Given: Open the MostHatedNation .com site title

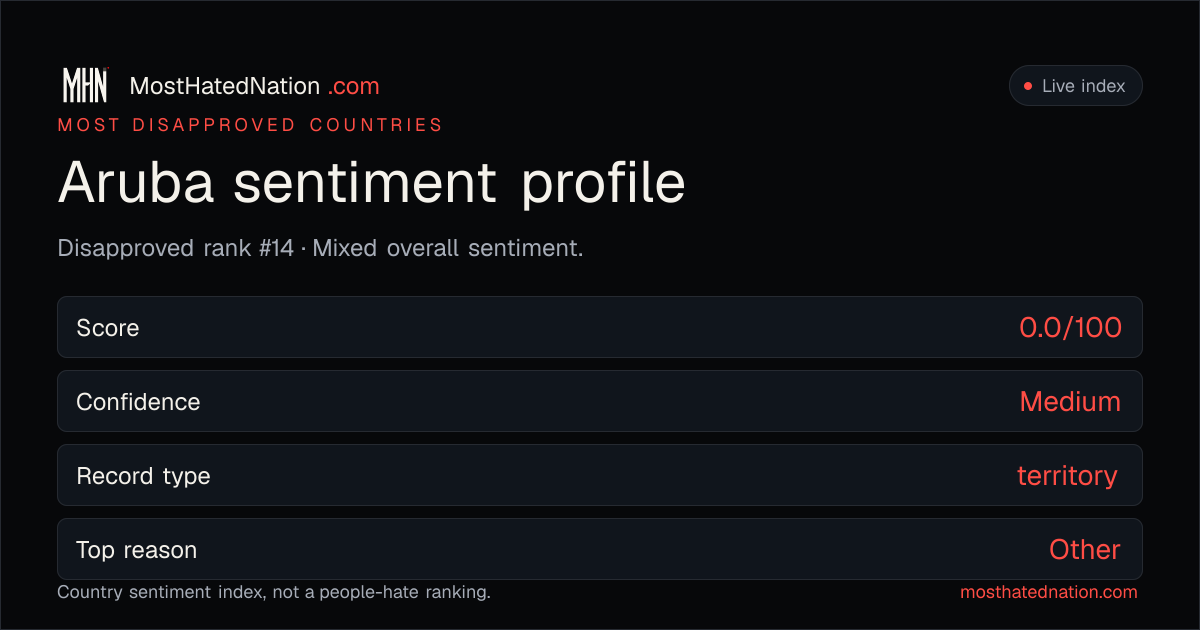Looking at the screenshot, I should click(x=255, y=86).
